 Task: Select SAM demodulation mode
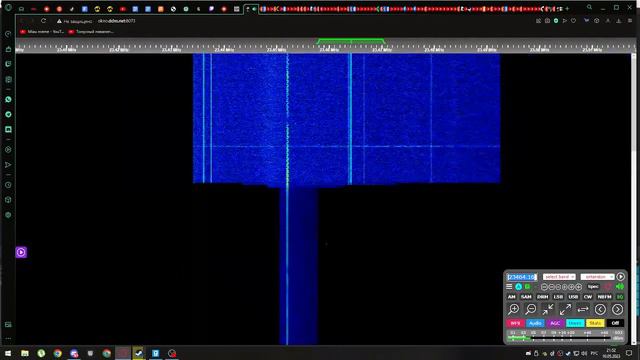click(526, 297)
